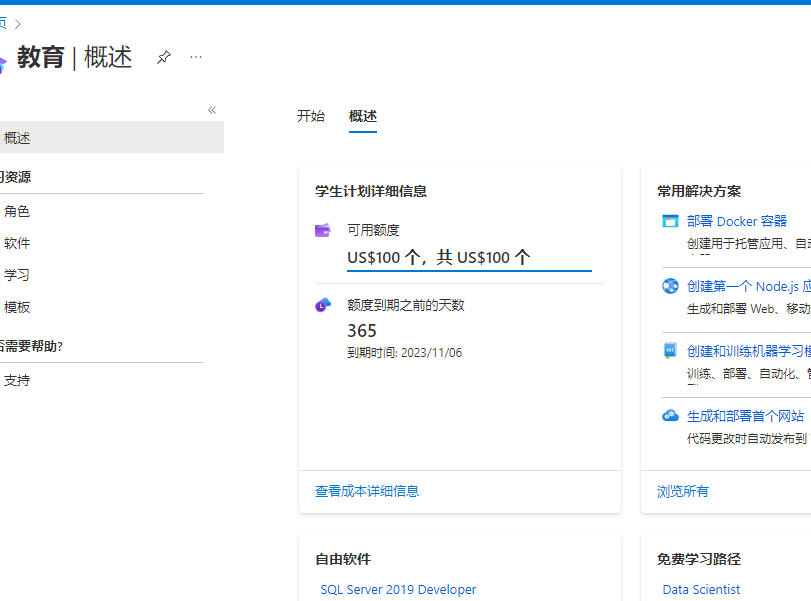Click the machine learning model icon
Image resolution: width=811 pixels, height=601 pixels.
670,351
